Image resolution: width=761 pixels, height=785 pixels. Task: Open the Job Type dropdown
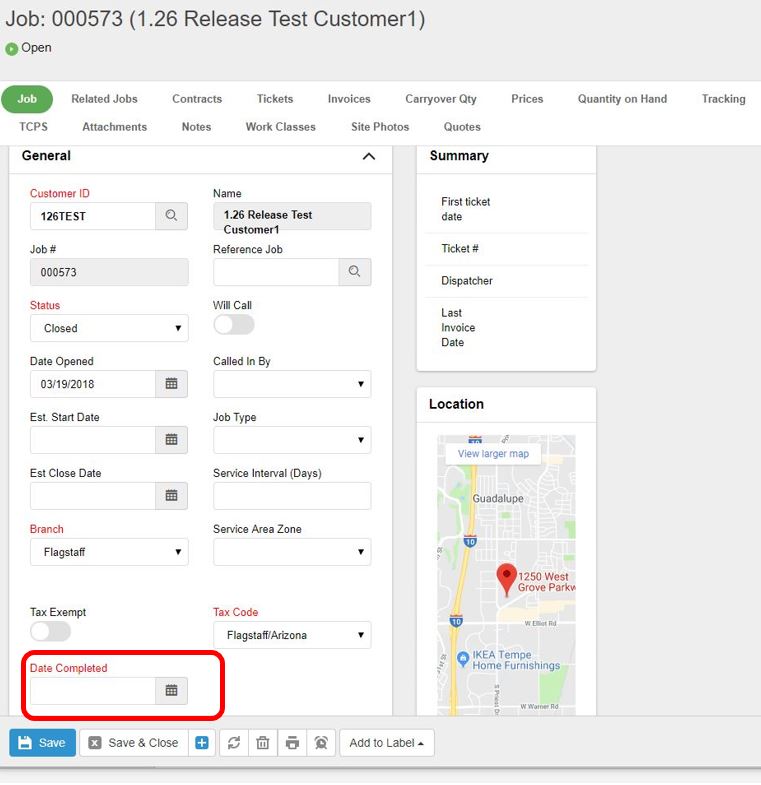coord(292,440)
